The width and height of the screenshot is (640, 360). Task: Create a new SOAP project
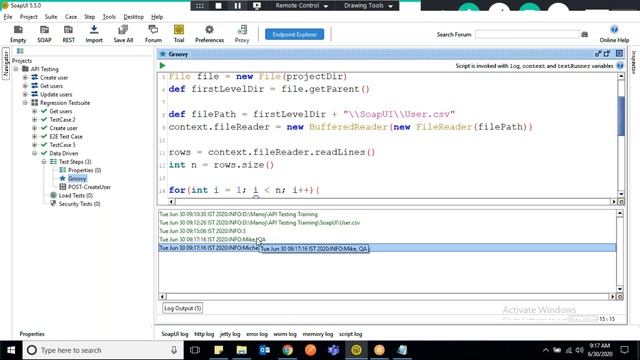44,34
